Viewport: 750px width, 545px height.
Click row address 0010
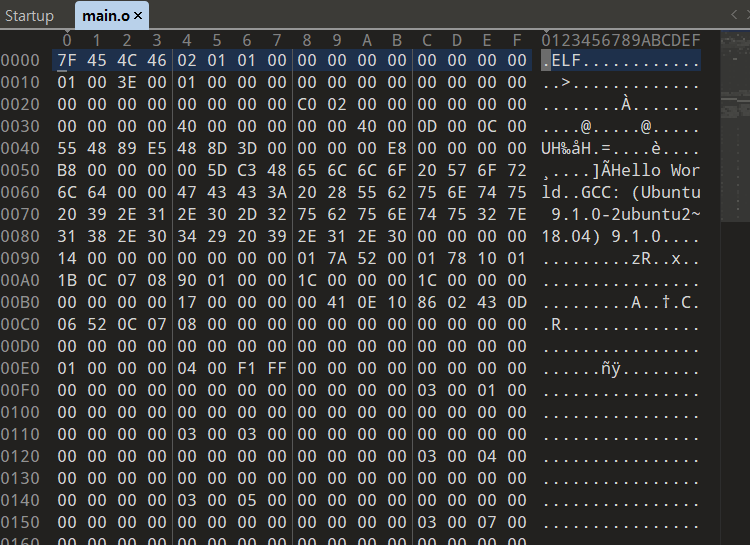pos(20,82)
